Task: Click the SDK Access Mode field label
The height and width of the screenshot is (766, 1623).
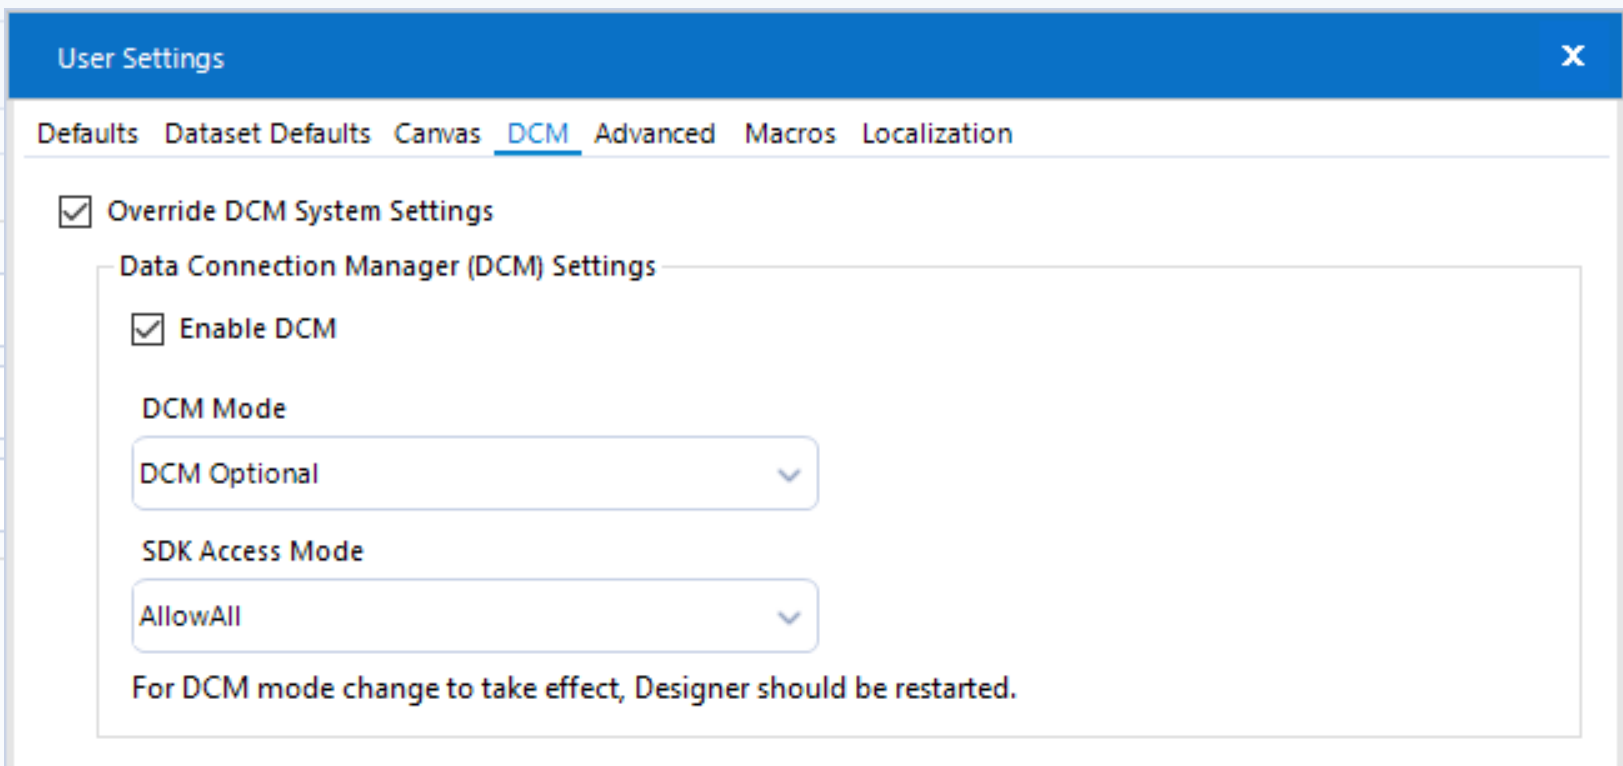Action: coord(252,552)
